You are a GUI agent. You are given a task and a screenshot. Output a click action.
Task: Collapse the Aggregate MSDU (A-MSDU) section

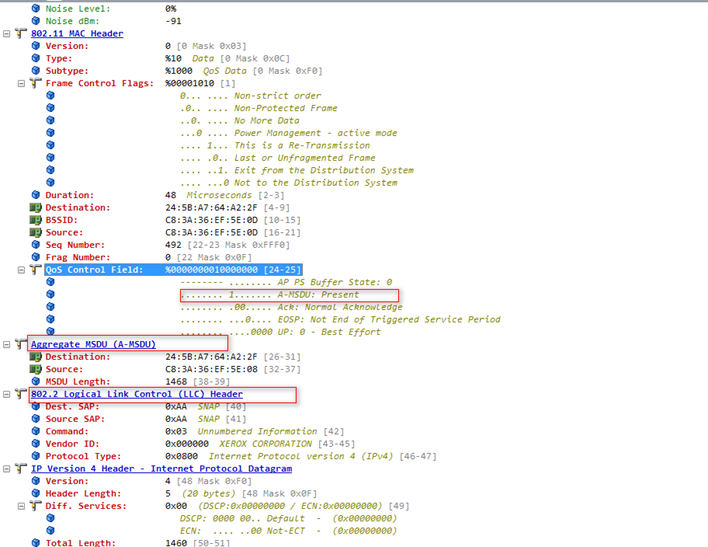6,344
